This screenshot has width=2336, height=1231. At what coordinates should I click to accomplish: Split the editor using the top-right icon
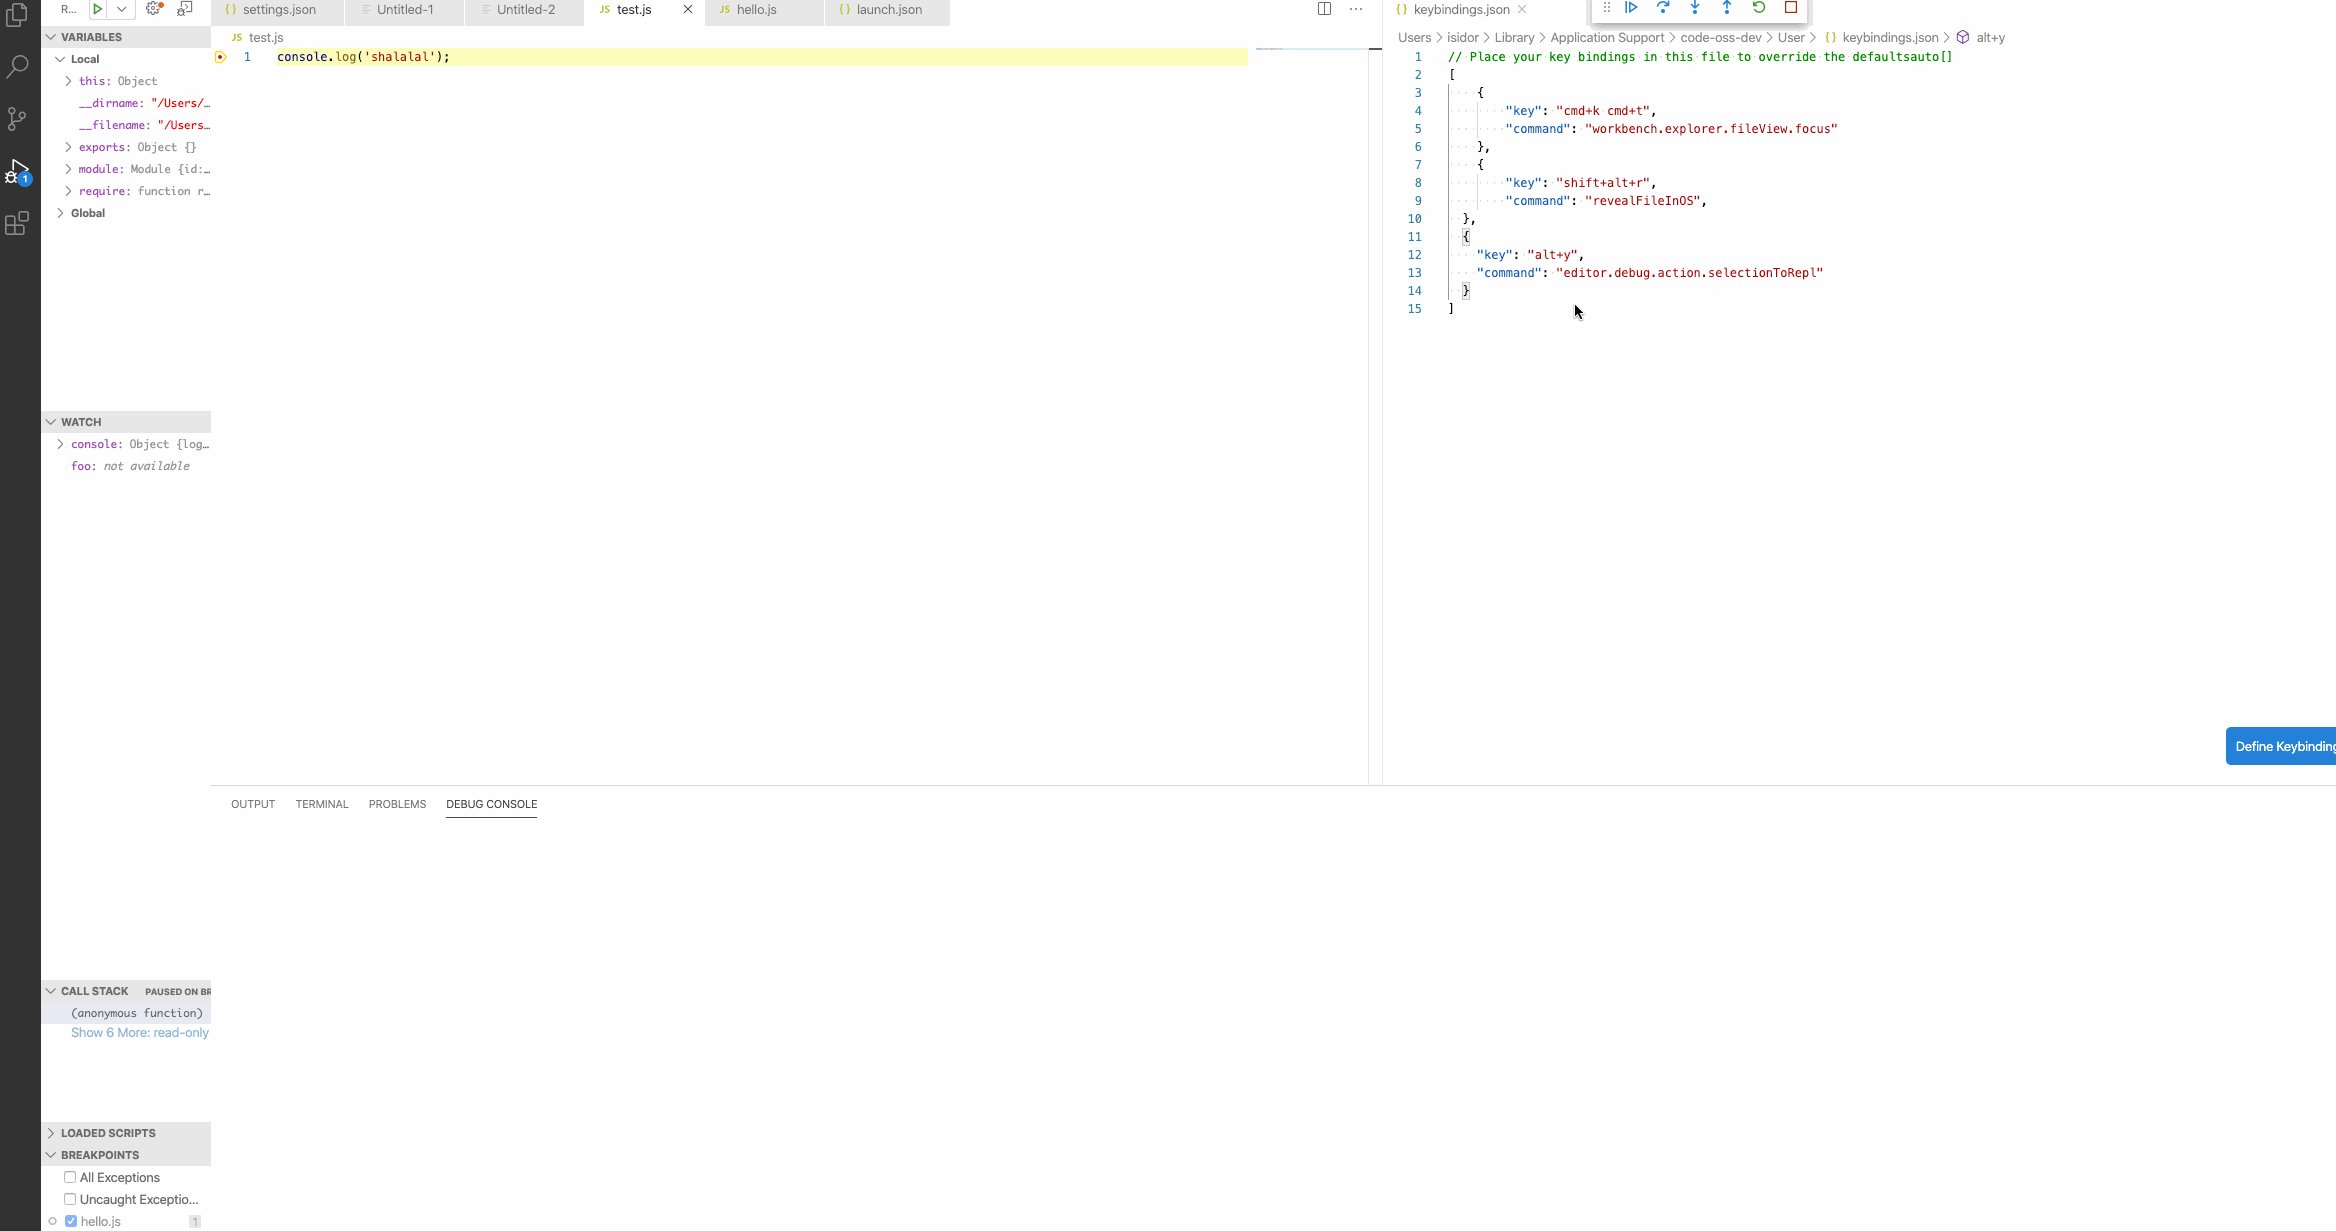click(1324, 8)
